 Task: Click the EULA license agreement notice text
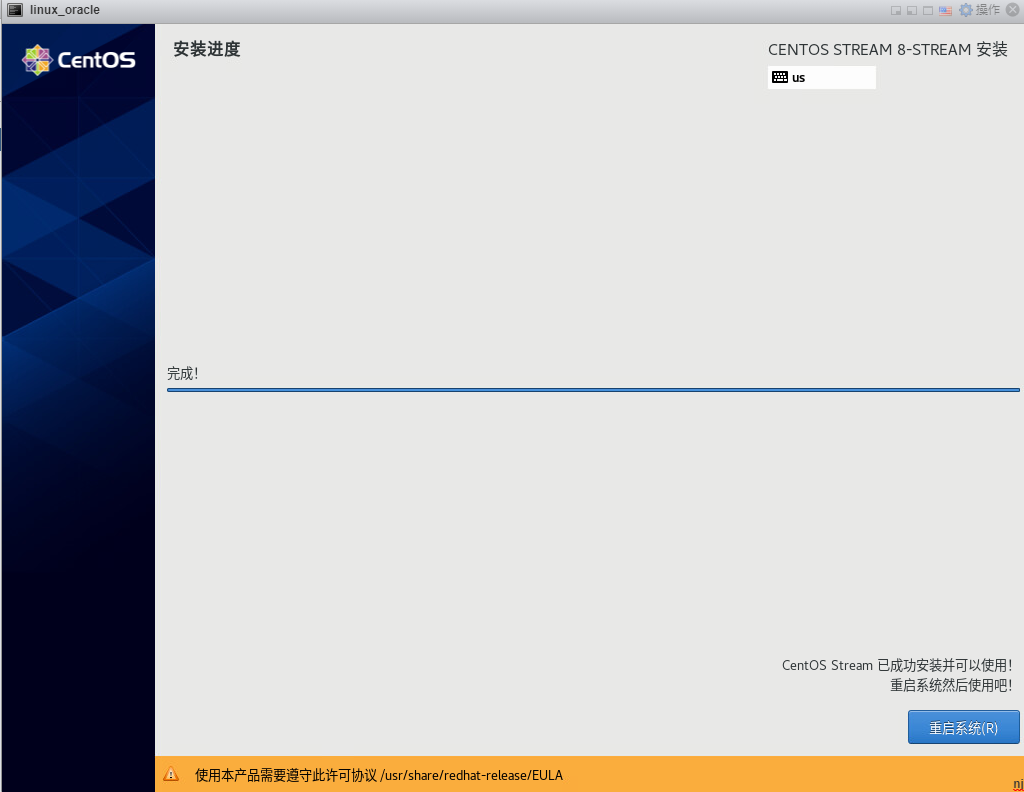point(379,775)
